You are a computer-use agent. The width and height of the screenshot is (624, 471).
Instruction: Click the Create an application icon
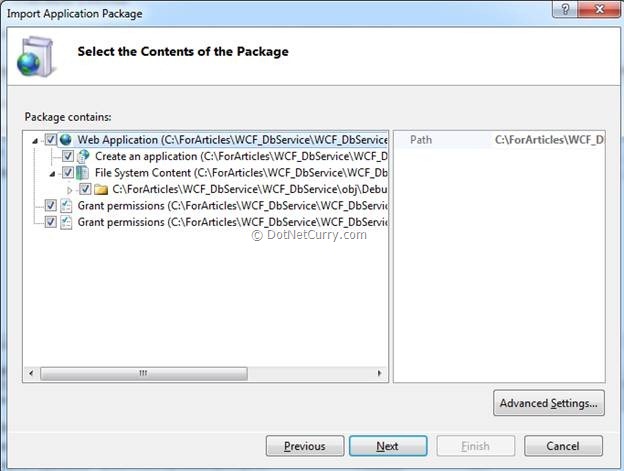coord(83,156)
